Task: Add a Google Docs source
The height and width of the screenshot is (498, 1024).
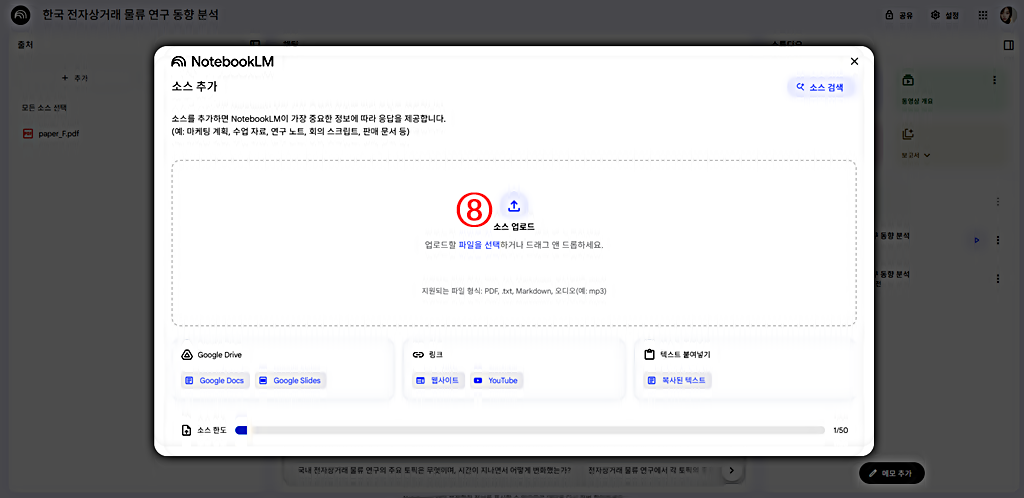Action: [x=215, y=381]
